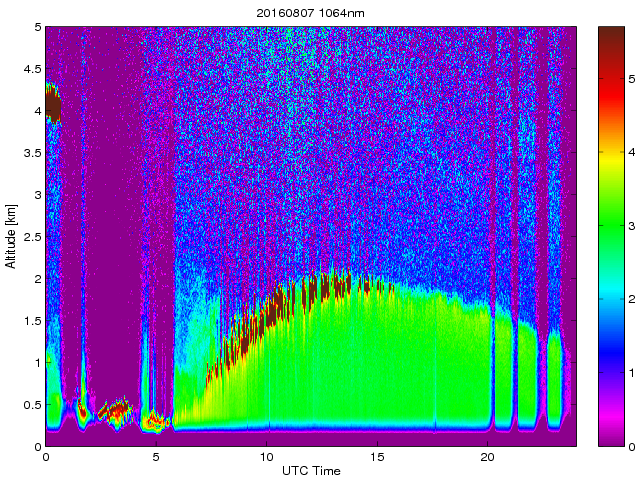Screen dimensions: 640x480
Task: Click the x-axis tick label "10"
Action: [x=266, y=456]
